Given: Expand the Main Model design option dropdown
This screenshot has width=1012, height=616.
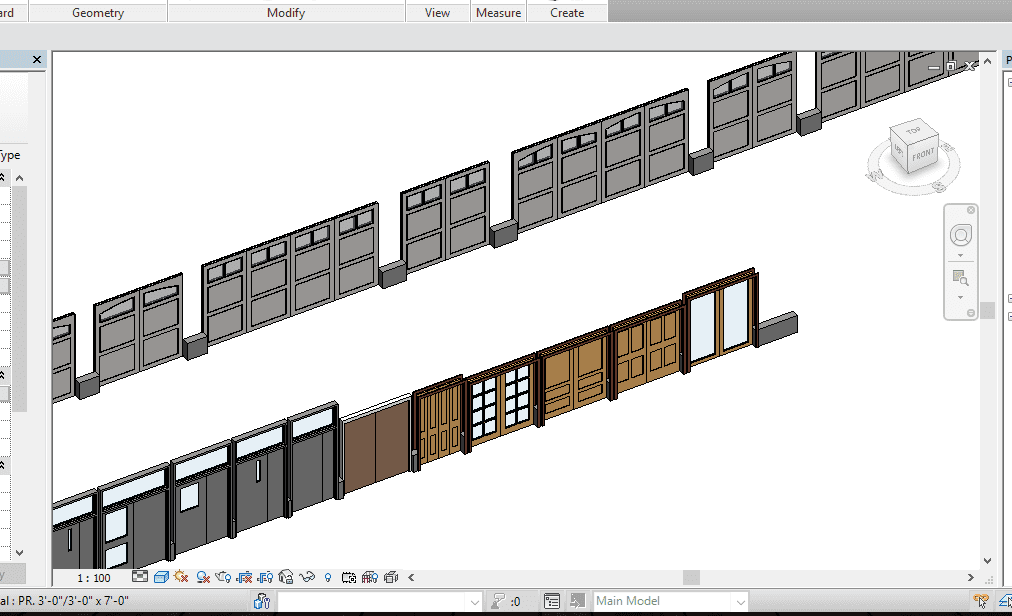Looking at the screenshot, I should (x=739, y=601).
